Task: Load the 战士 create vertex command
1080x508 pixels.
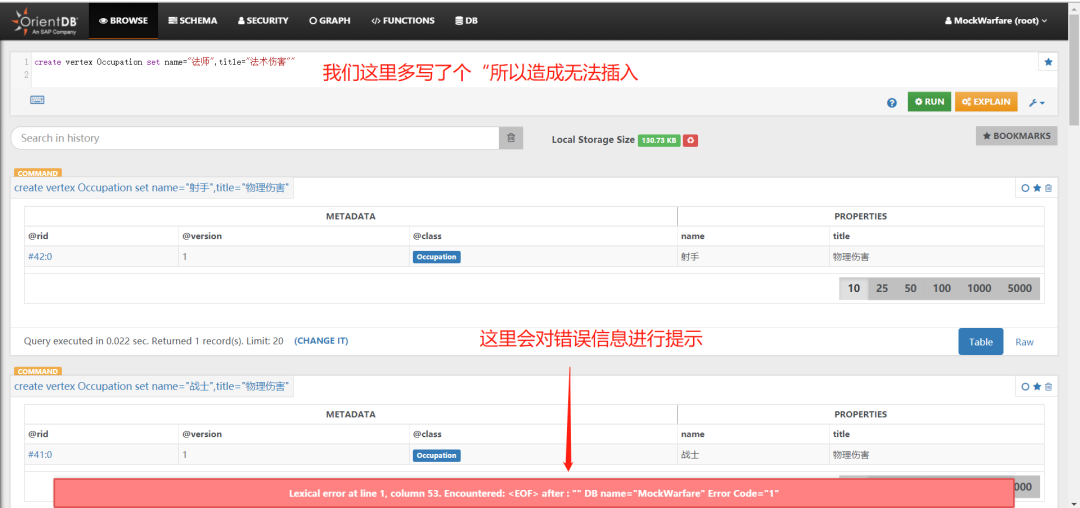Action: coord(152,387)
